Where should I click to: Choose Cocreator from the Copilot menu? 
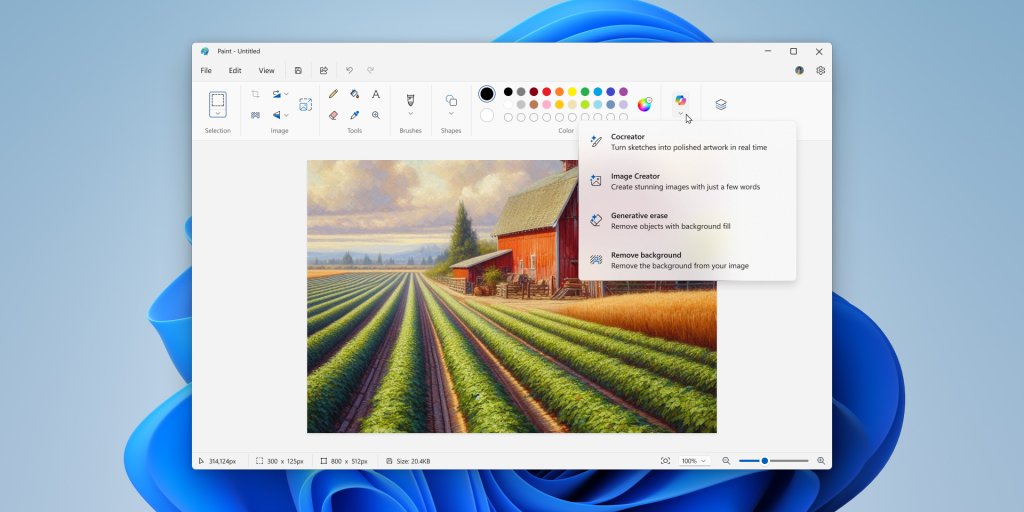pos(687,142)
